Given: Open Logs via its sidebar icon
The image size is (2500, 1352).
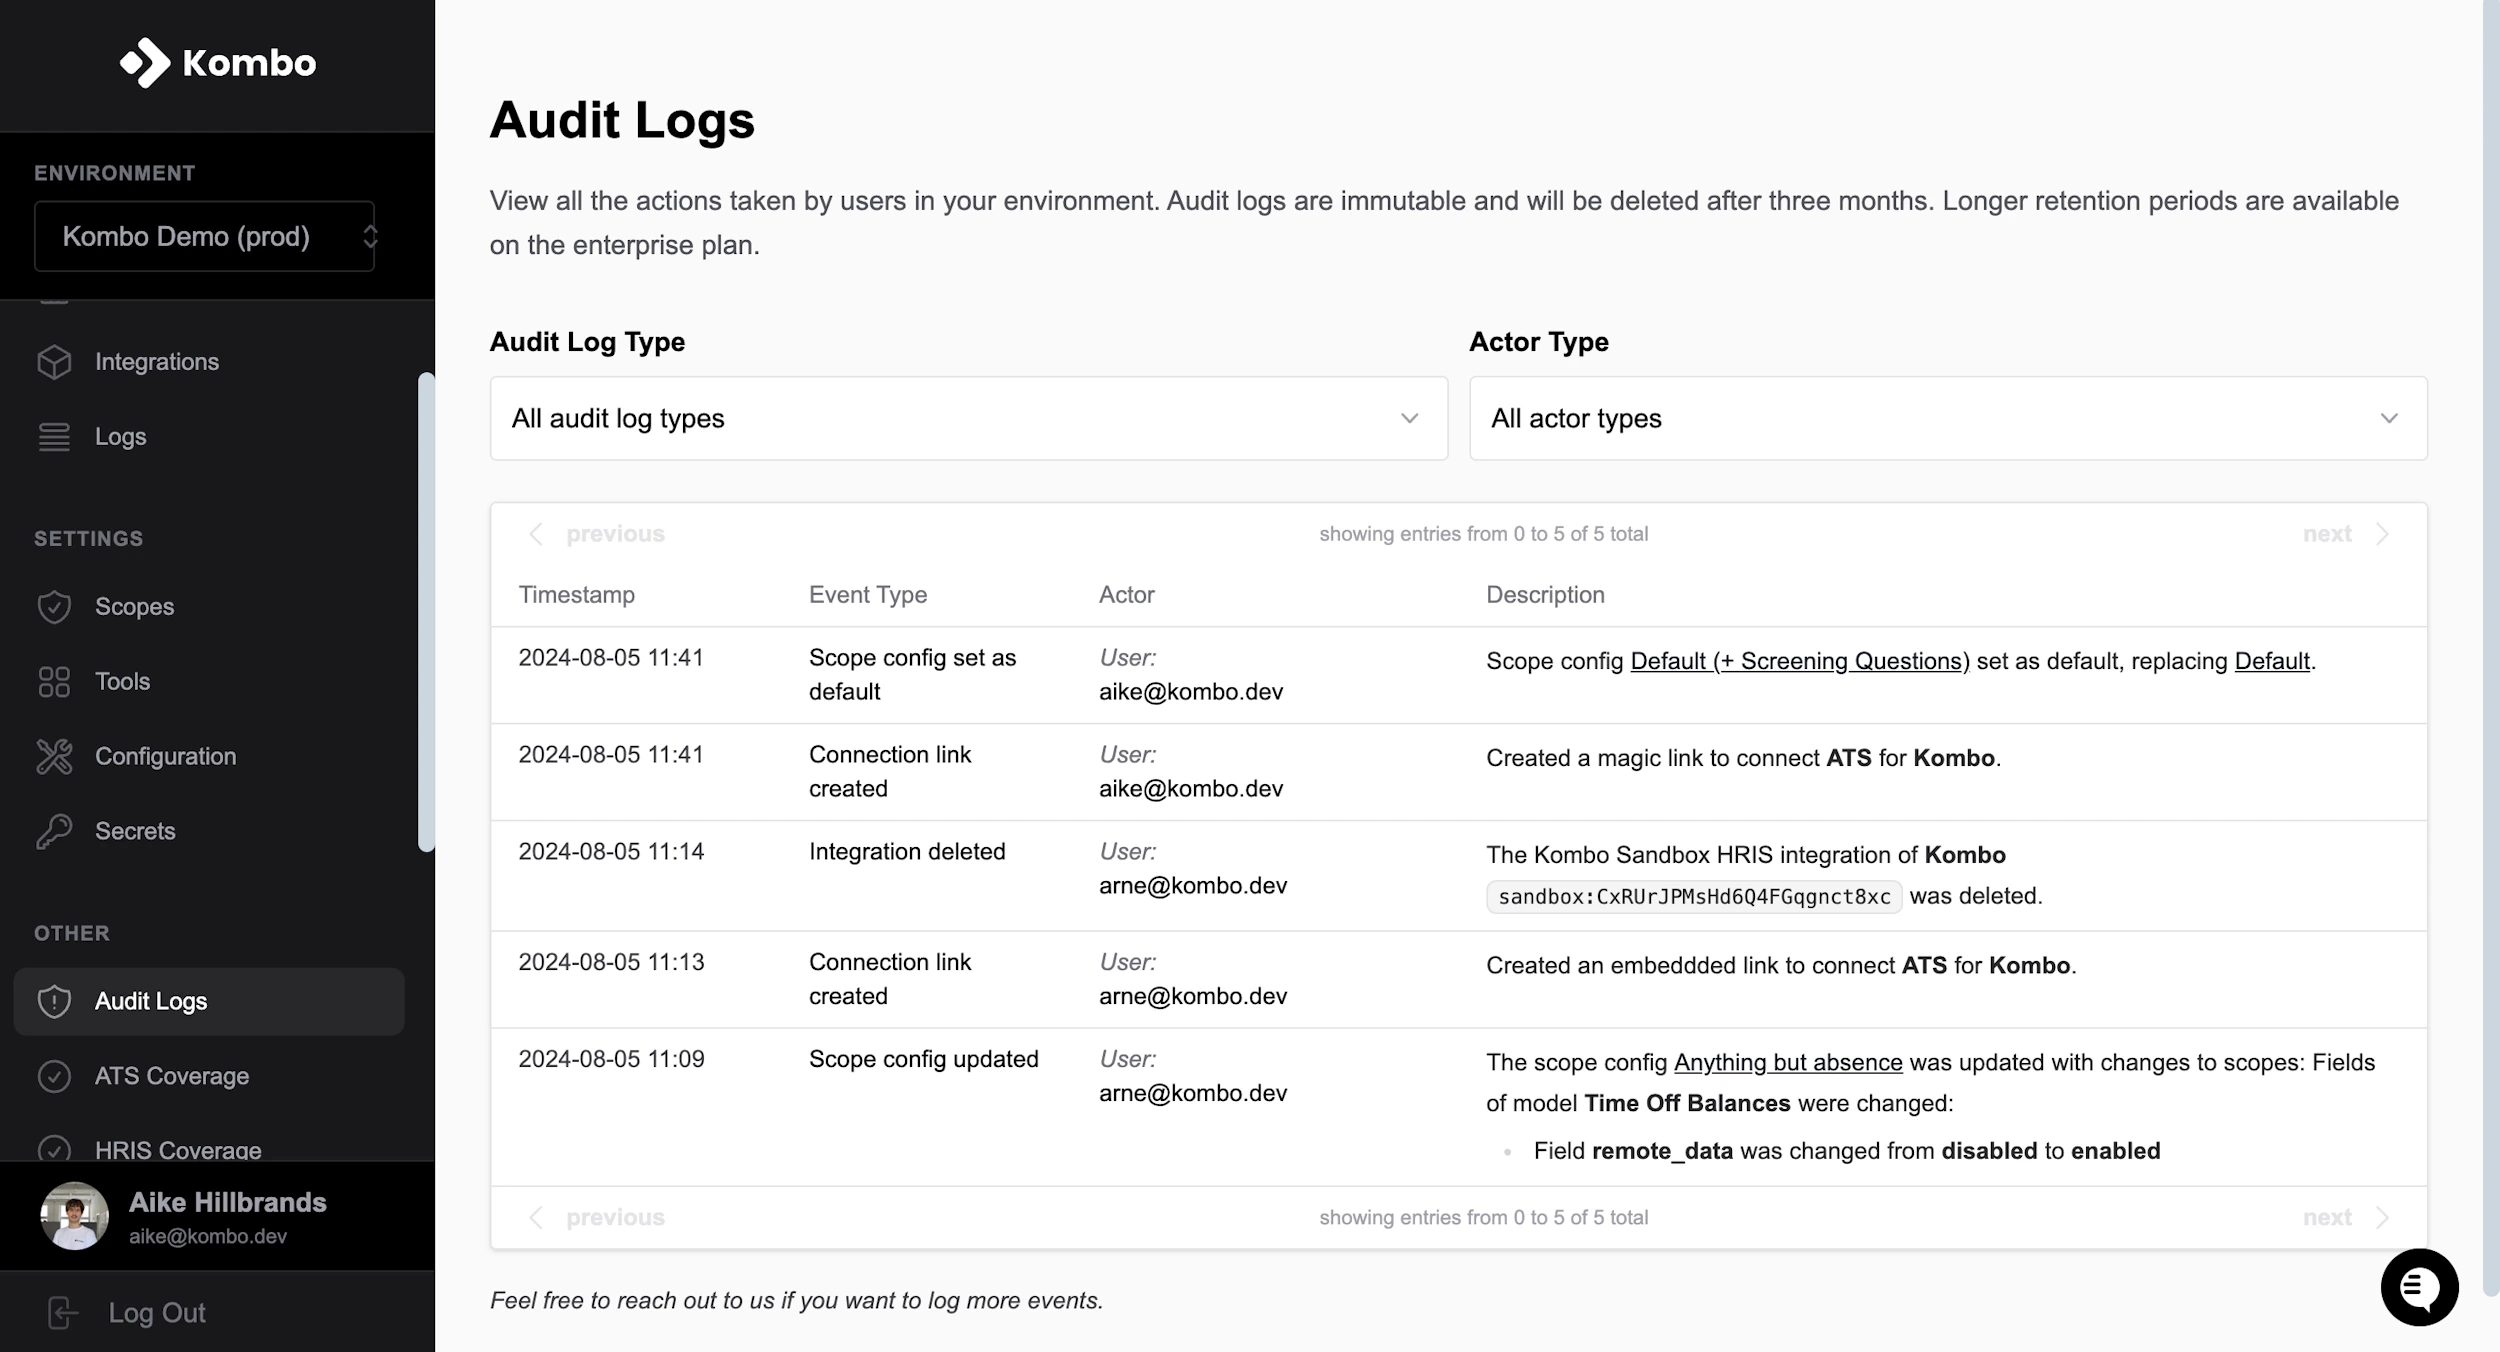Looking at the screenshot, I should [54, 437].
